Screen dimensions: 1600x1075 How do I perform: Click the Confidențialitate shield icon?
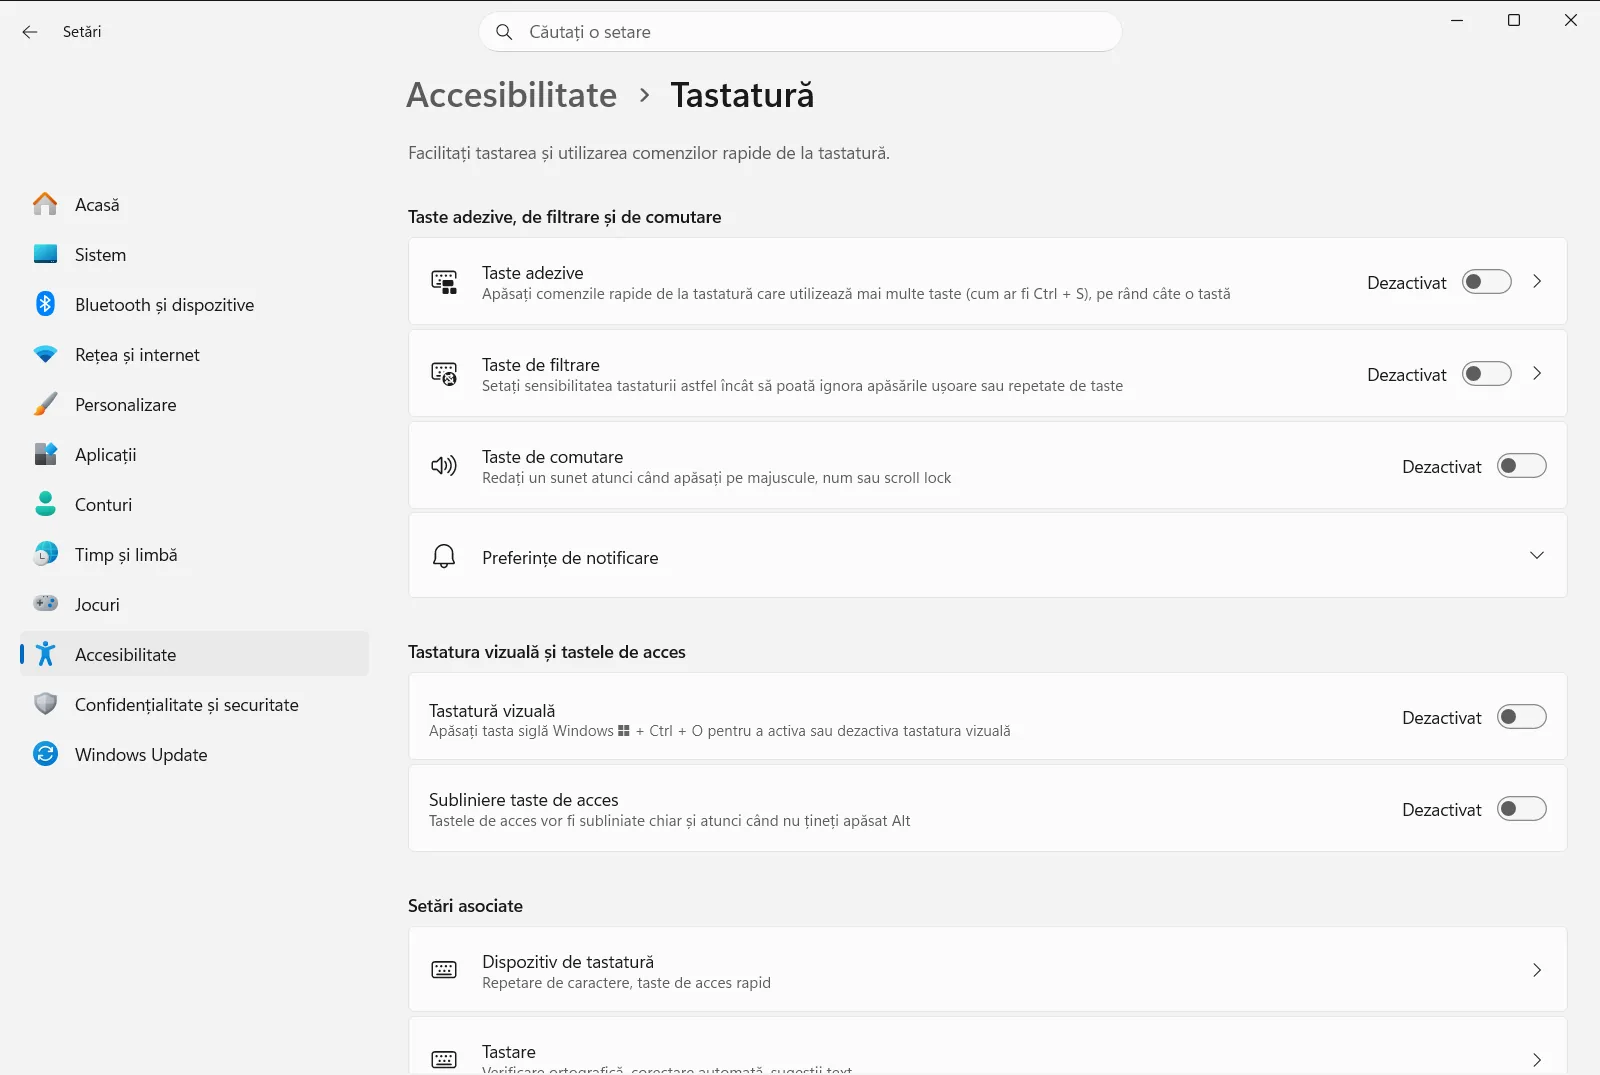(45, 704)
